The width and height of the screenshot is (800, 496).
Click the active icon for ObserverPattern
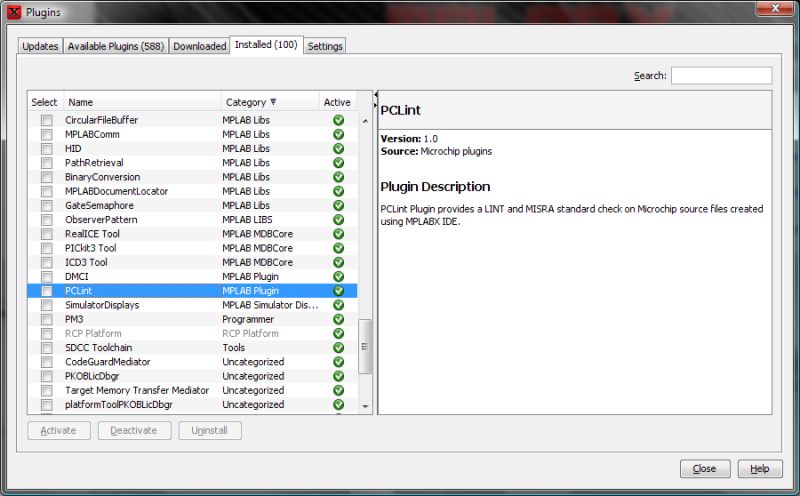click(x=338, y=220)
